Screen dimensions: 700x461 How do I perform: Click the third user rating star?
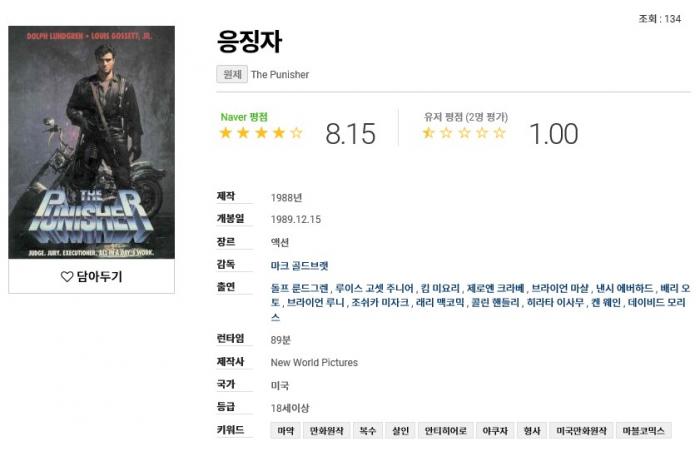coord(464,133)
